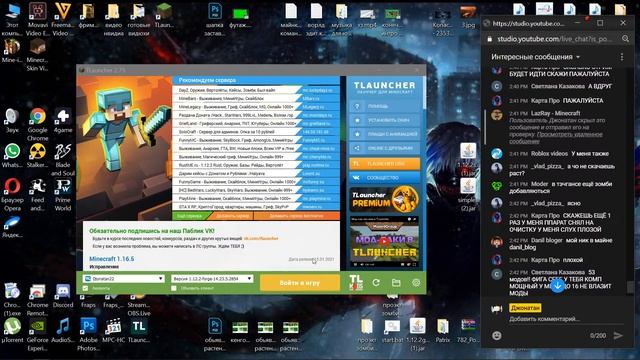
Task: Click the VK community icon in TLauncher sidebar
Action: 356,178
